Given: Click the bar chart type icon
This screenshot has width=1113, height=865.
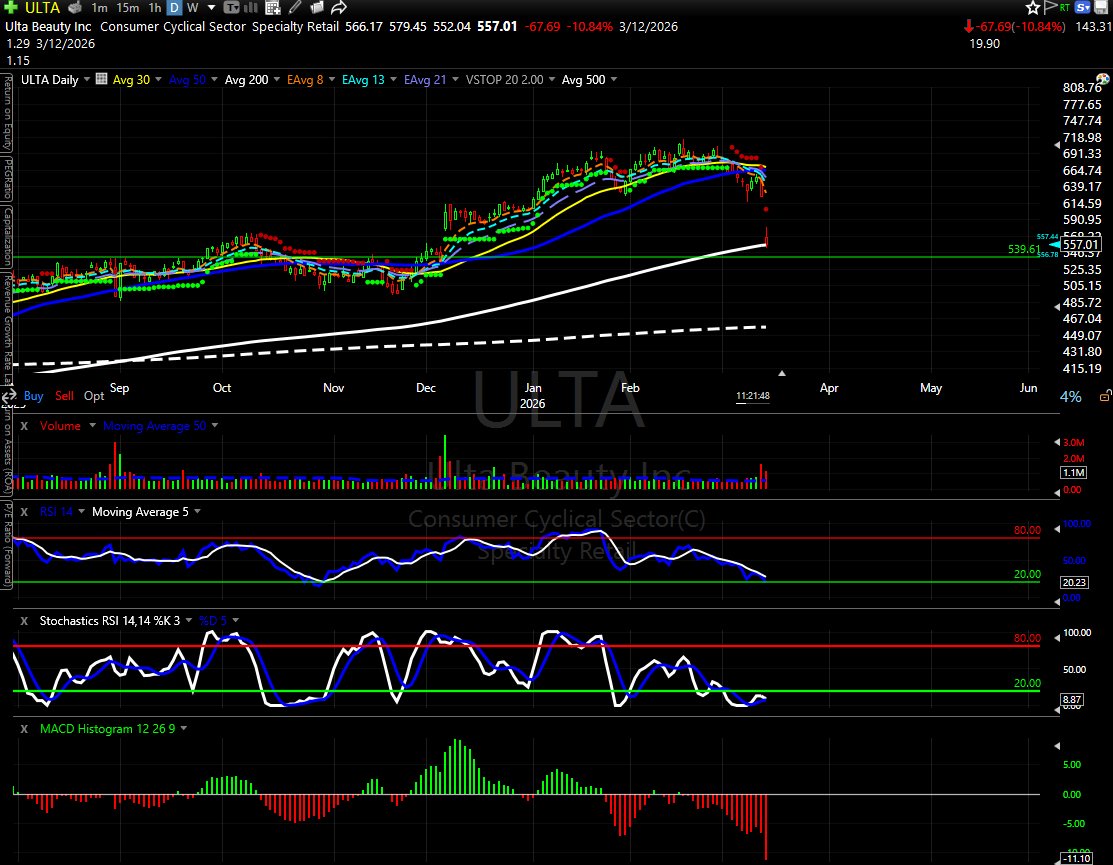Looking at the screenshot, I should click(251, 8).
